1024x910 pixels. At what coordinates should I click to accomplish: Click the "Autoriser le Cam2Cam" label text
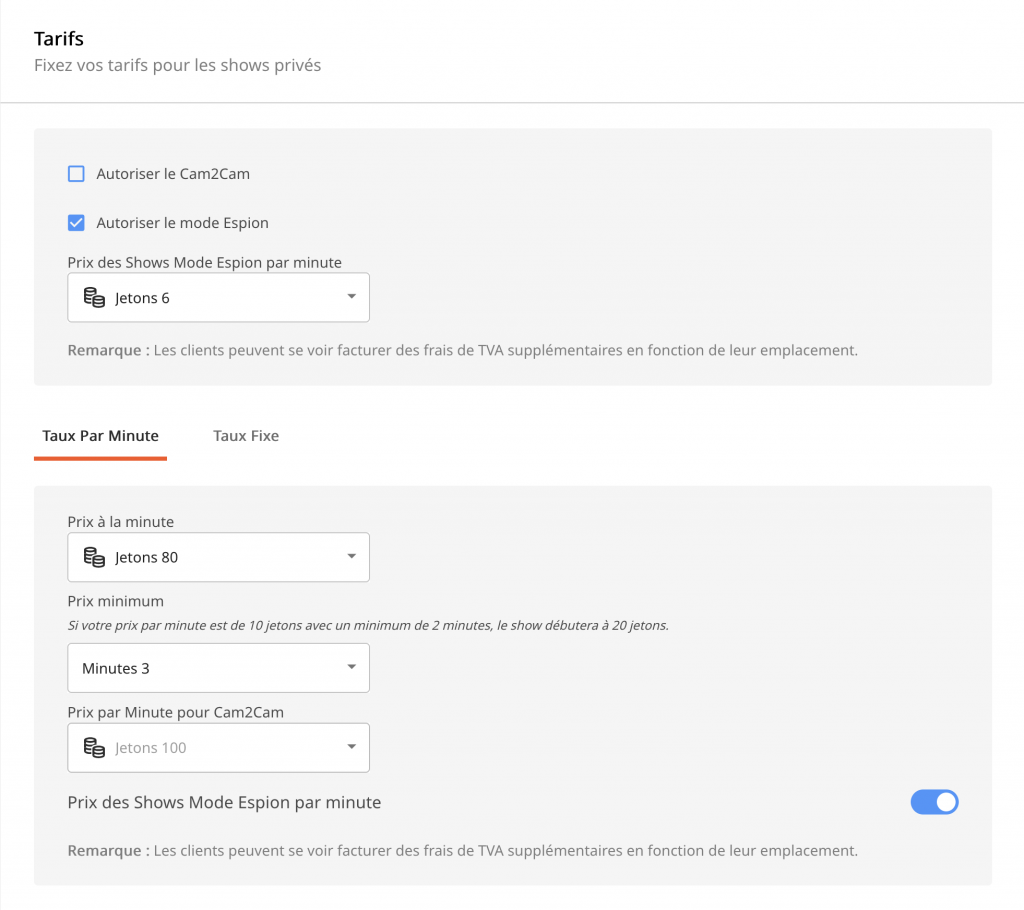pyautogui.click(x=173, y=174)
